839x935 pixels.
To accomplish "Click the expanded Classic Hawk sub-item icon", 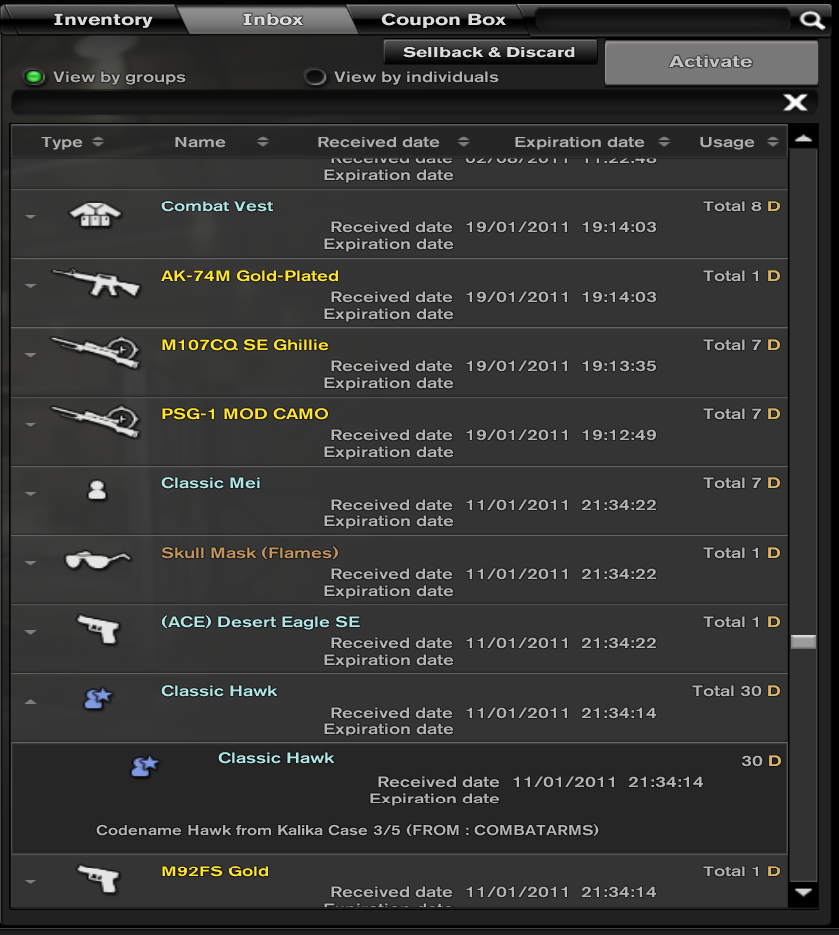I will tap(144, 766).
